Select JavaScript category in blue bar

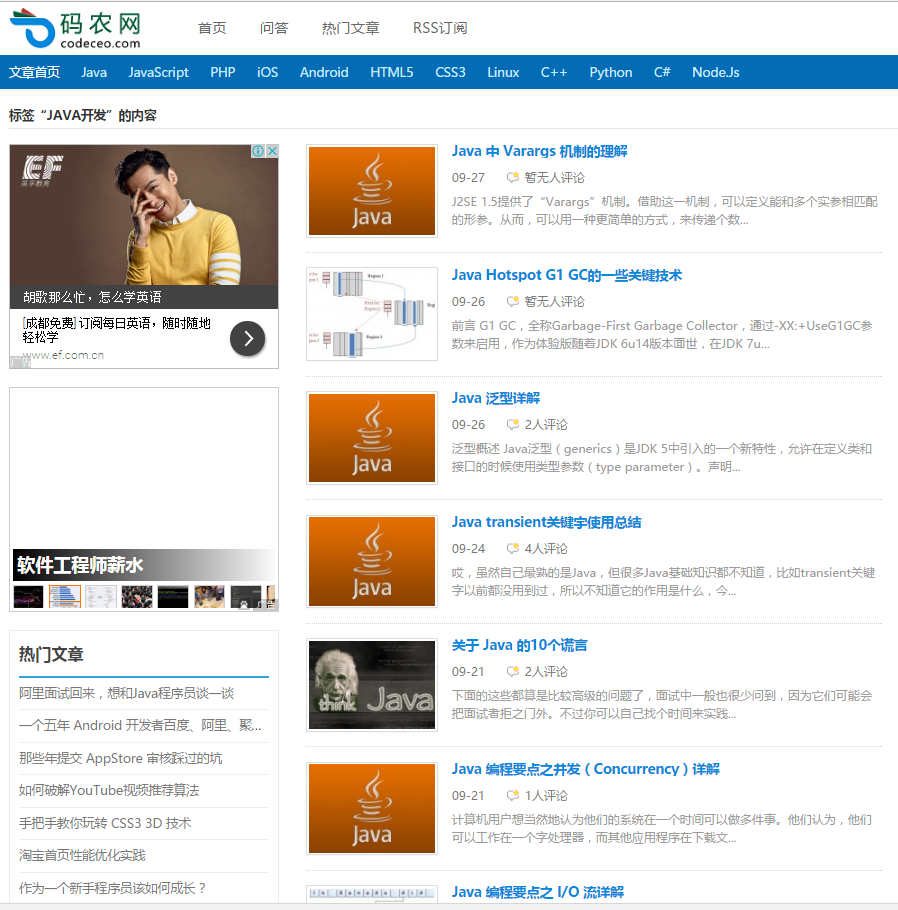[x=158, y=72]
